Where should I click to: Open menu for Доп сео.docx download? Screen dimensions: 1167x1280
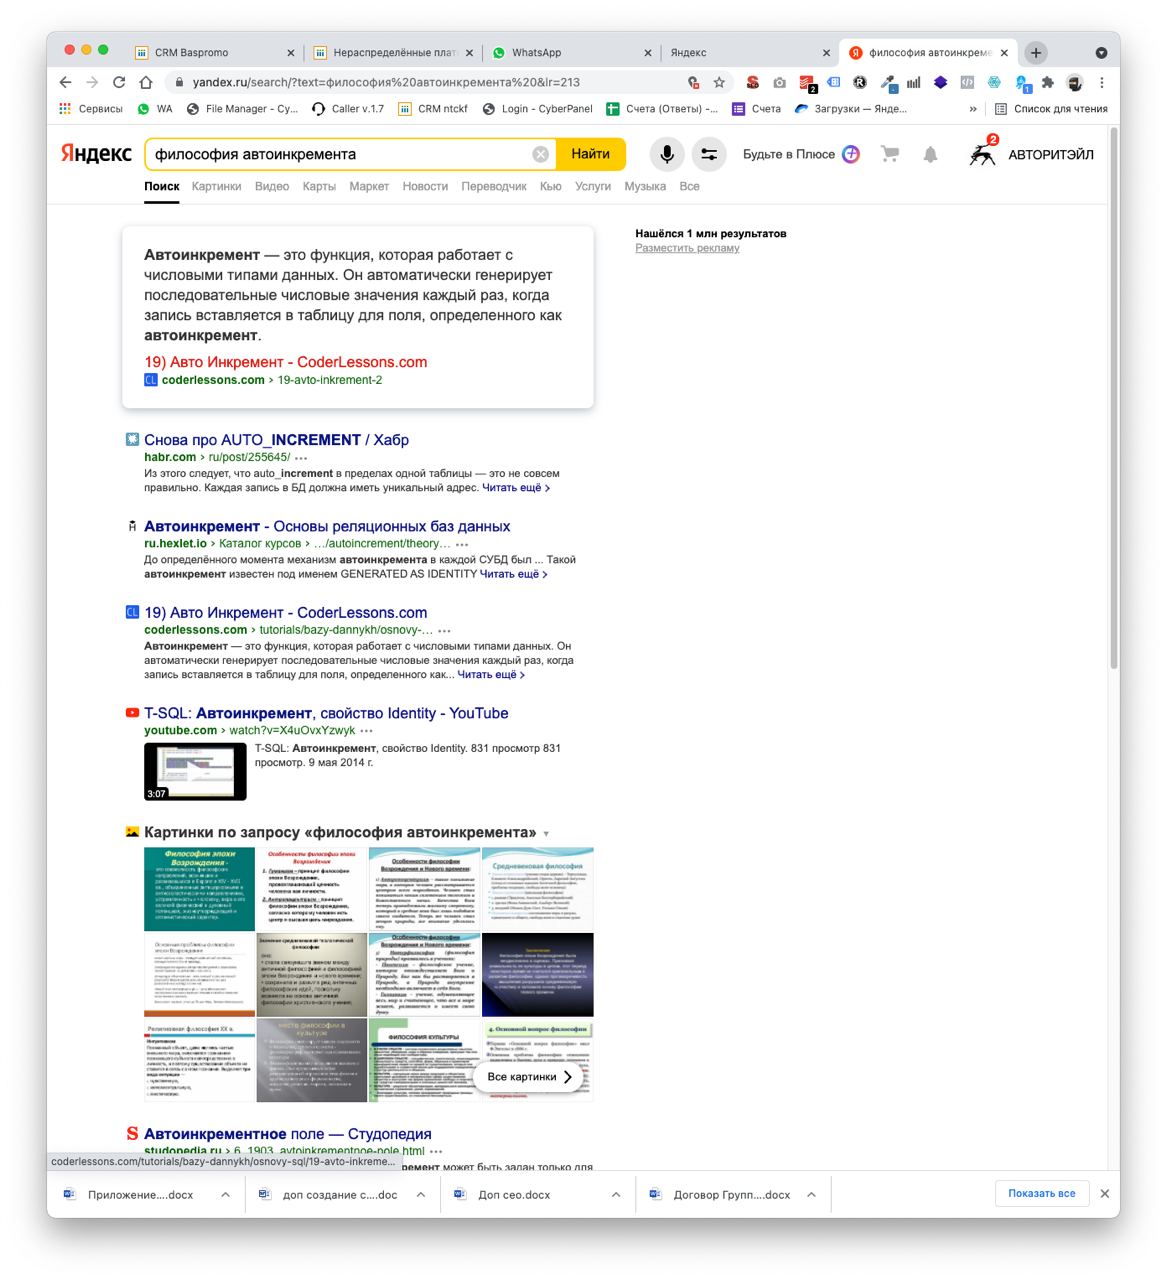[616, 1194]
